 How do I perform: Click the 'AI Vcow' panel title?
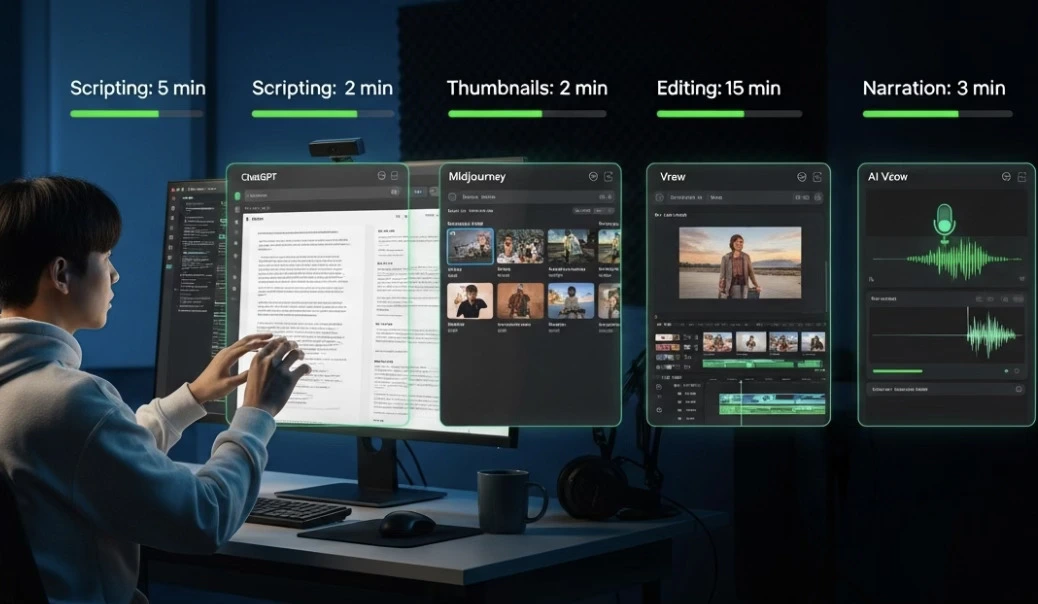pyautogui.click(x=888, y=177)
